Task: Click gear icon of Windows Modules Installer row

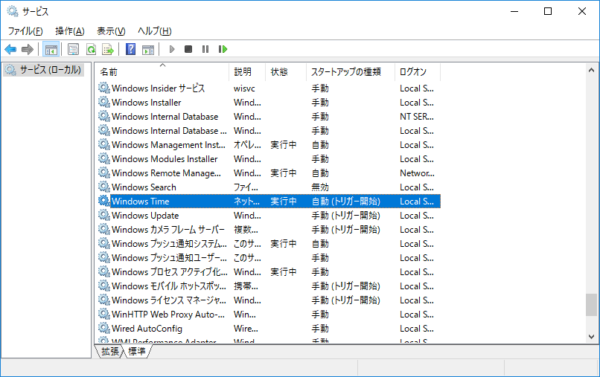Action: pos(104,158)
